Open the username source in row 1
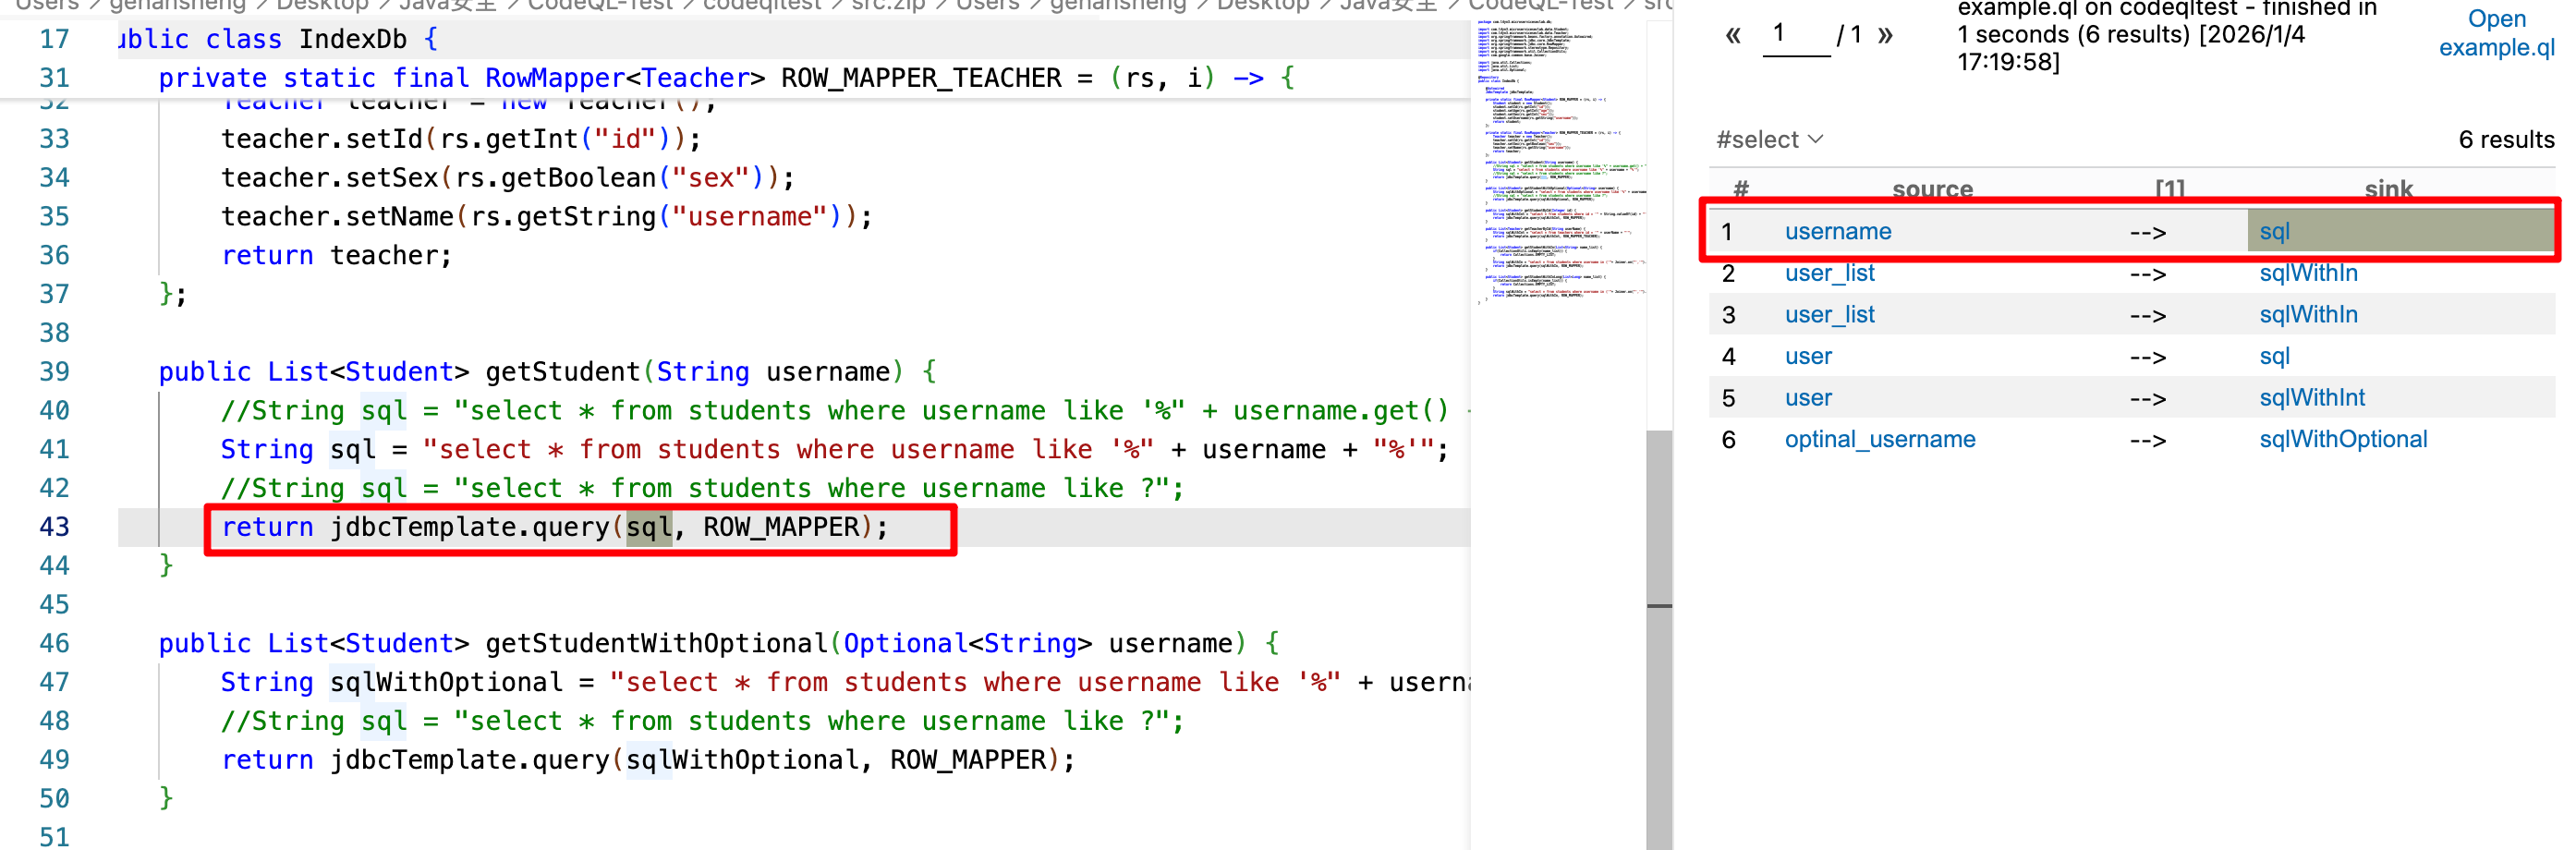 [x=1837, y=232]
